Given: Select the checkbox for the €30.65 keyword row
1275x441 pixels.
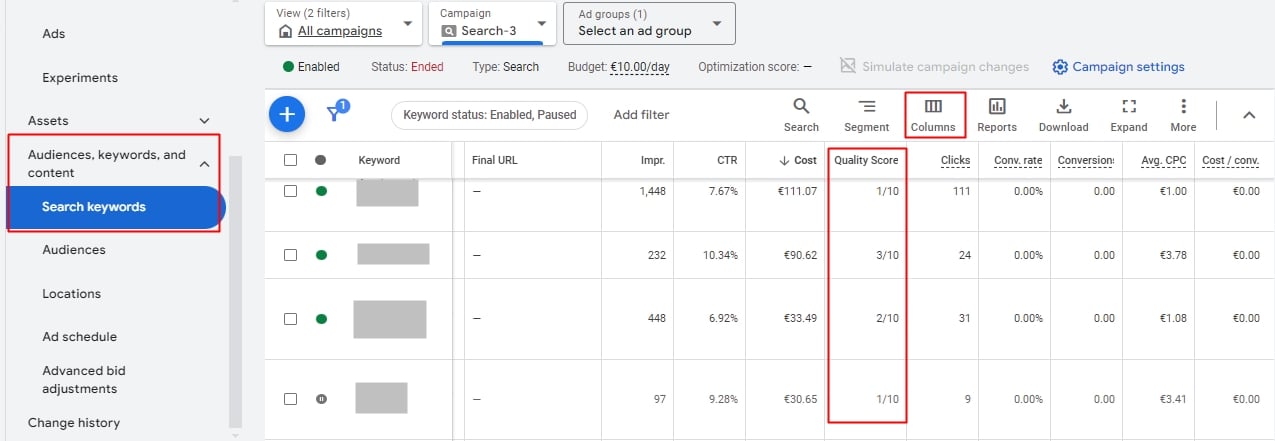Looking at the screenshot, I should click(291, 398).
